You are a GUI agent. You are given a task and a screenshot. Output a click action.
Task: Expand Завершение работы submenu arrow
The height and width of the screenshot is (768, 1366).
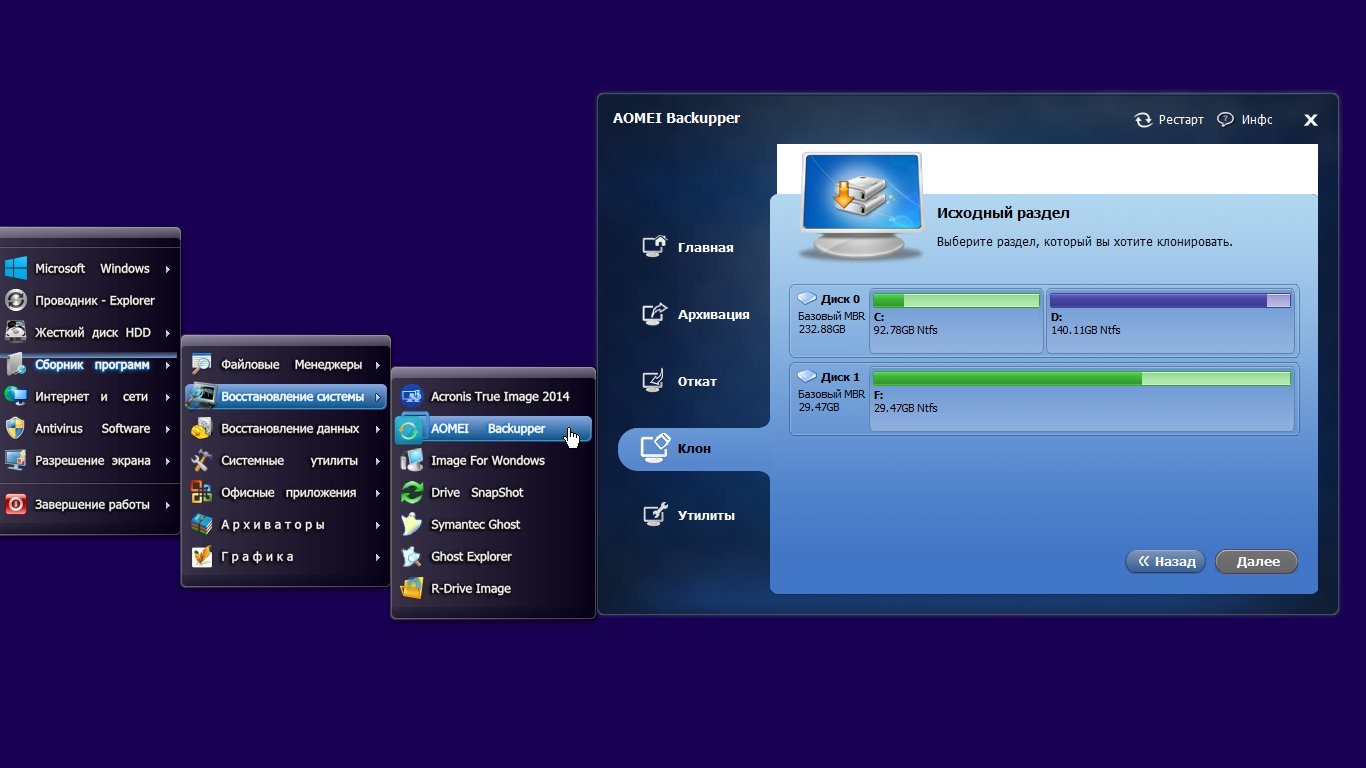point(168,505)
